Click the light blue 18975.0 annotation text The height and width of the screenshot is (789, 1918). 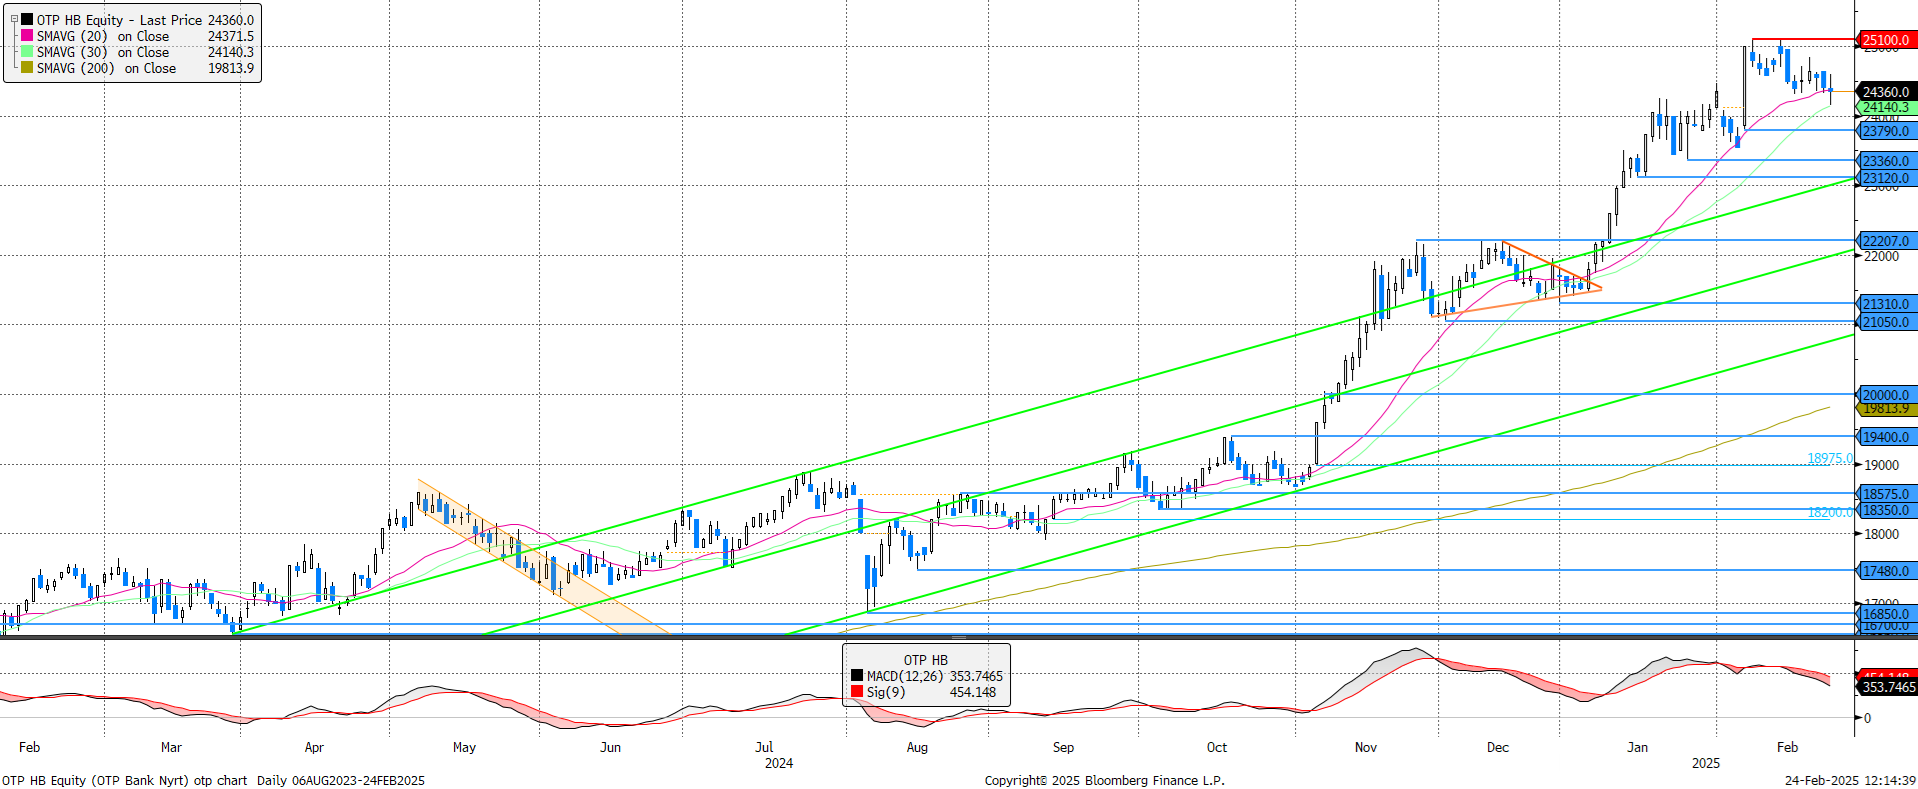point(1830,458)
